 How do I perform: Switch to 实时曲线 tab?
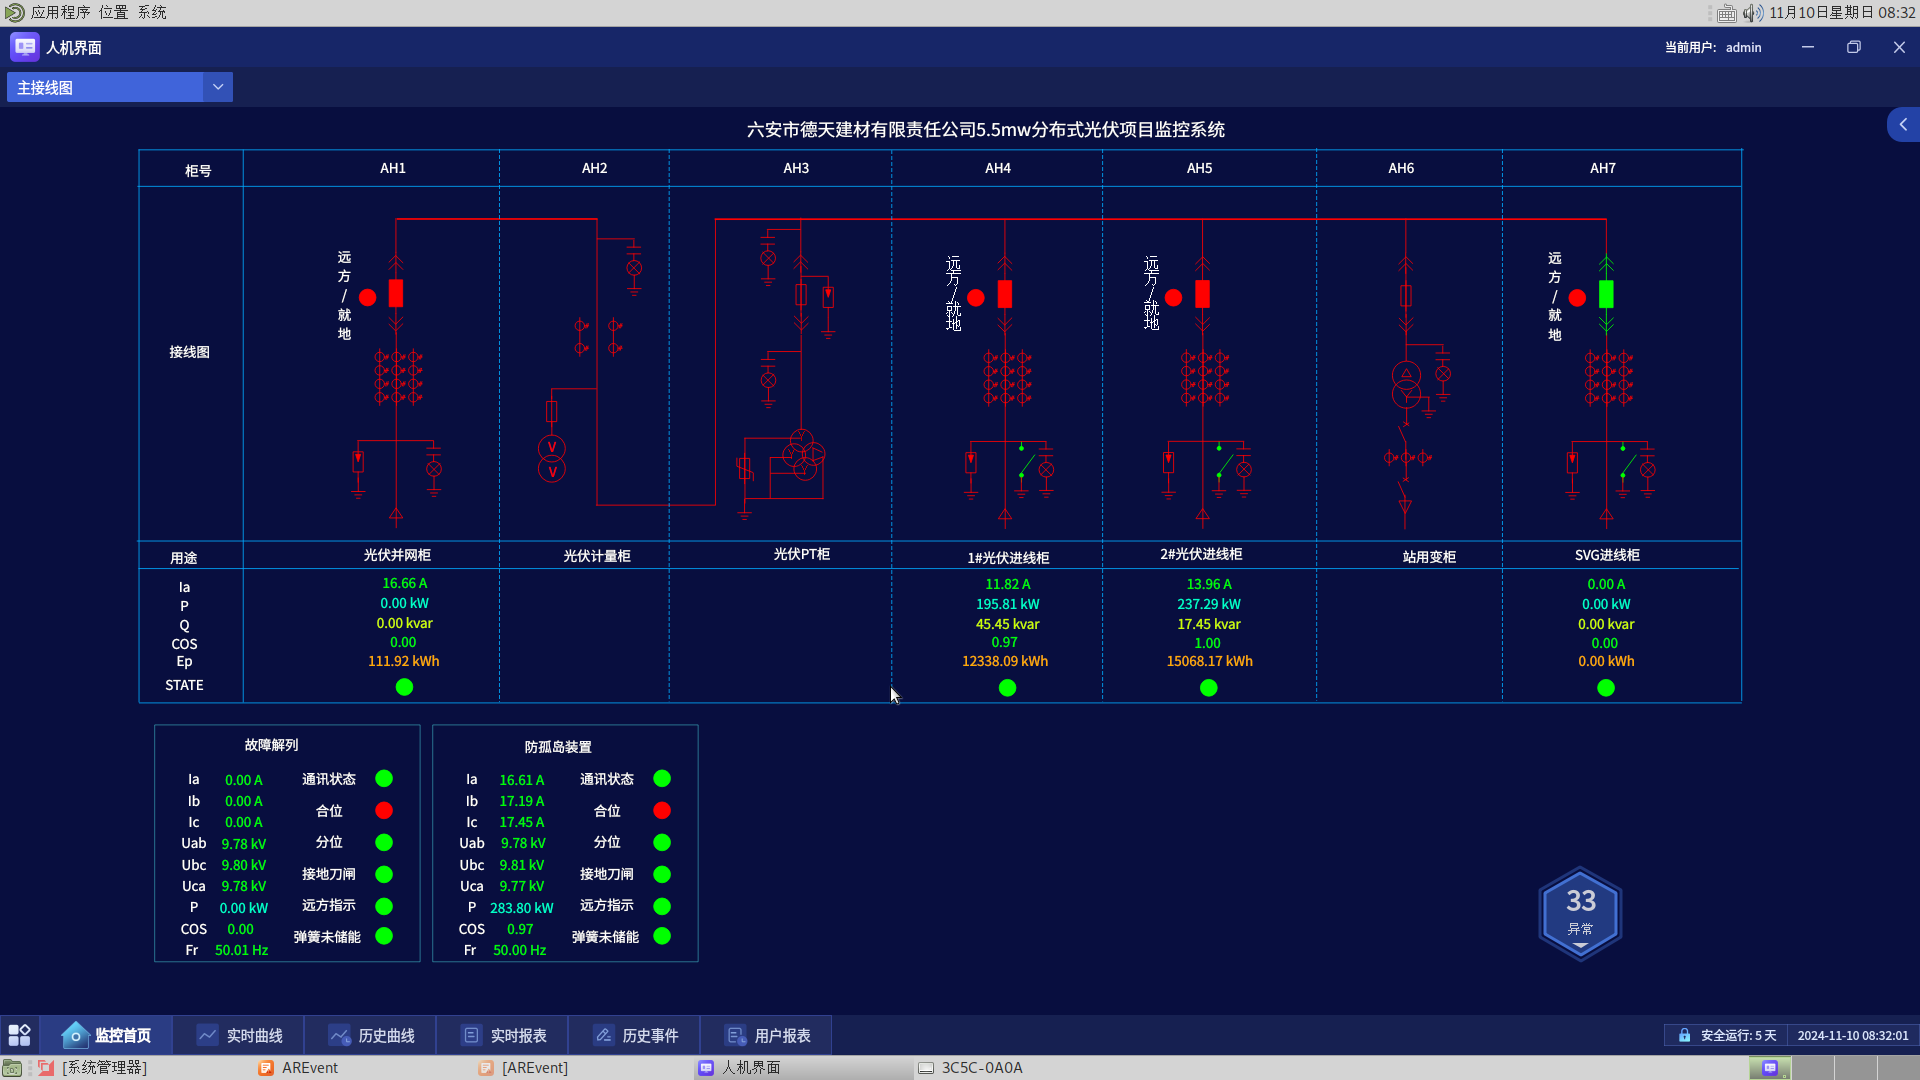coord(240,1035)
